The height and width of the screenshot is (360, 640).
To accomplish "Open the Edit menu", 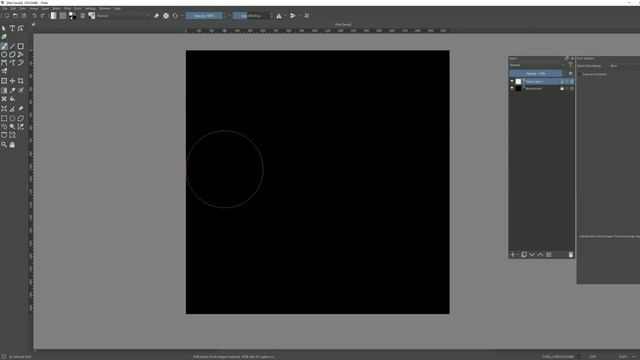I will click(13, 8).
